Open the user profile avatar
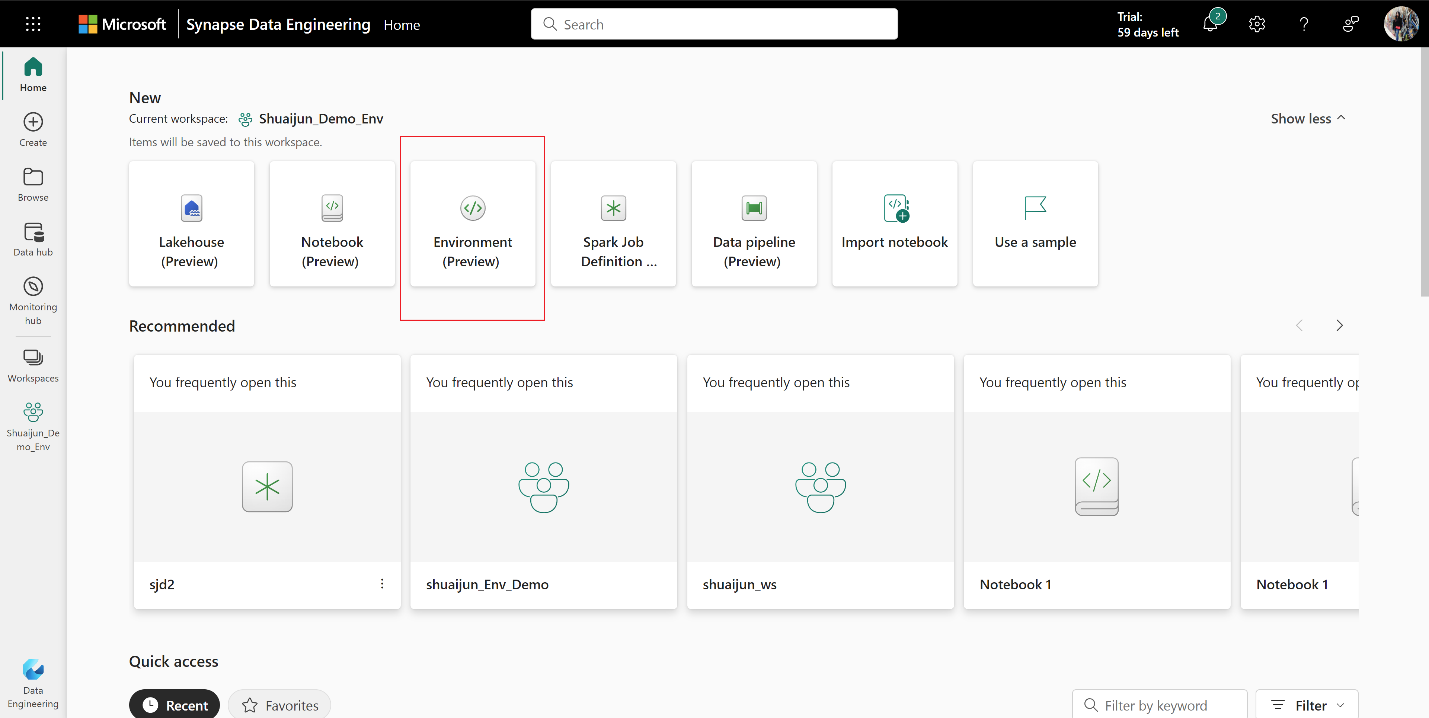The height and width of the screenshot is (718, 1429). (1401, 24)
